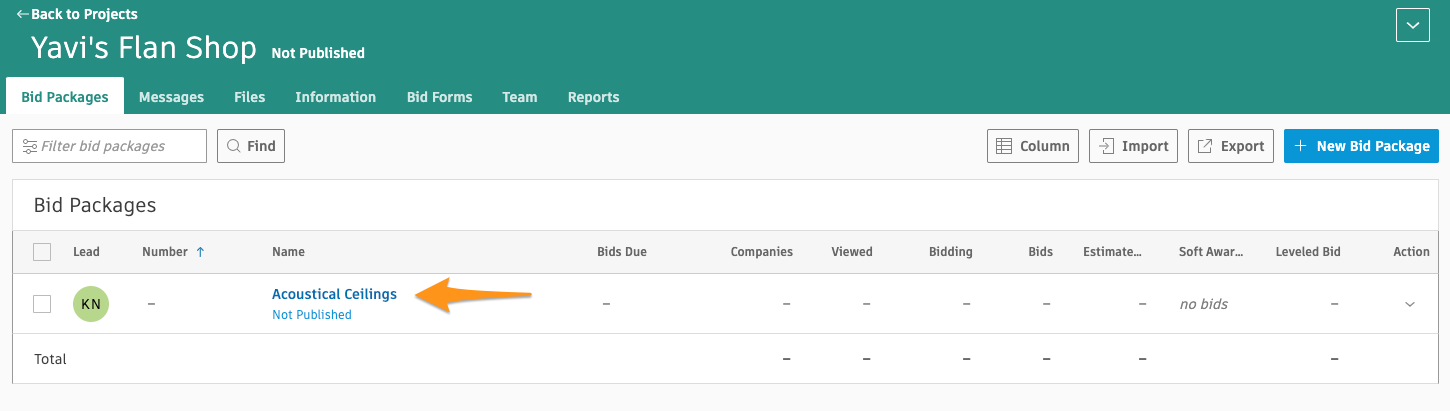Open the Acoustical Ceilings bid package
The image size is (1450, 411).
[334, 294]
